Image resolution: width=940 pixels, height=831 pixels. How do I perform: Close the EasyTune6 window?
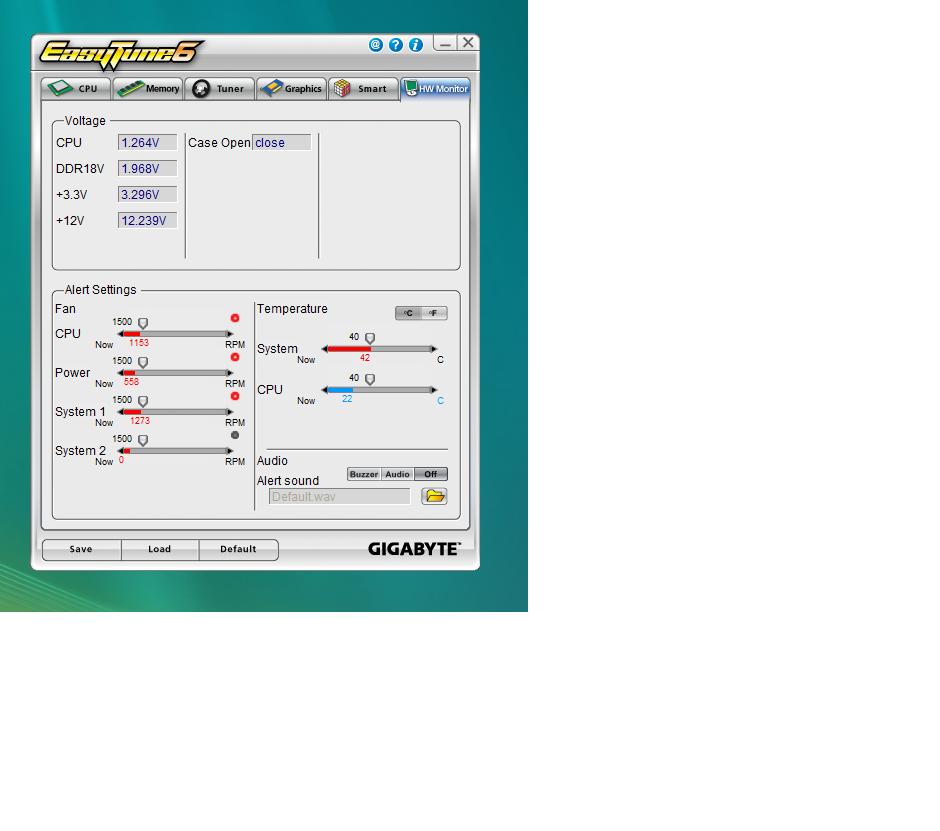point(468,43)
